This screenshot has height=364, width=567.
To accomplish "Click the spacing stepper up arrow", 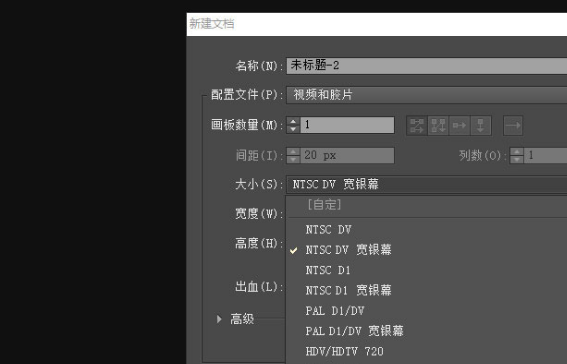I will point(293,152).
